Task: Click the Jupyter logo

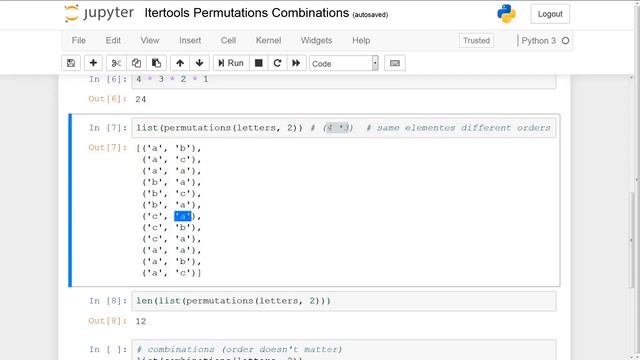Action: 99,13
